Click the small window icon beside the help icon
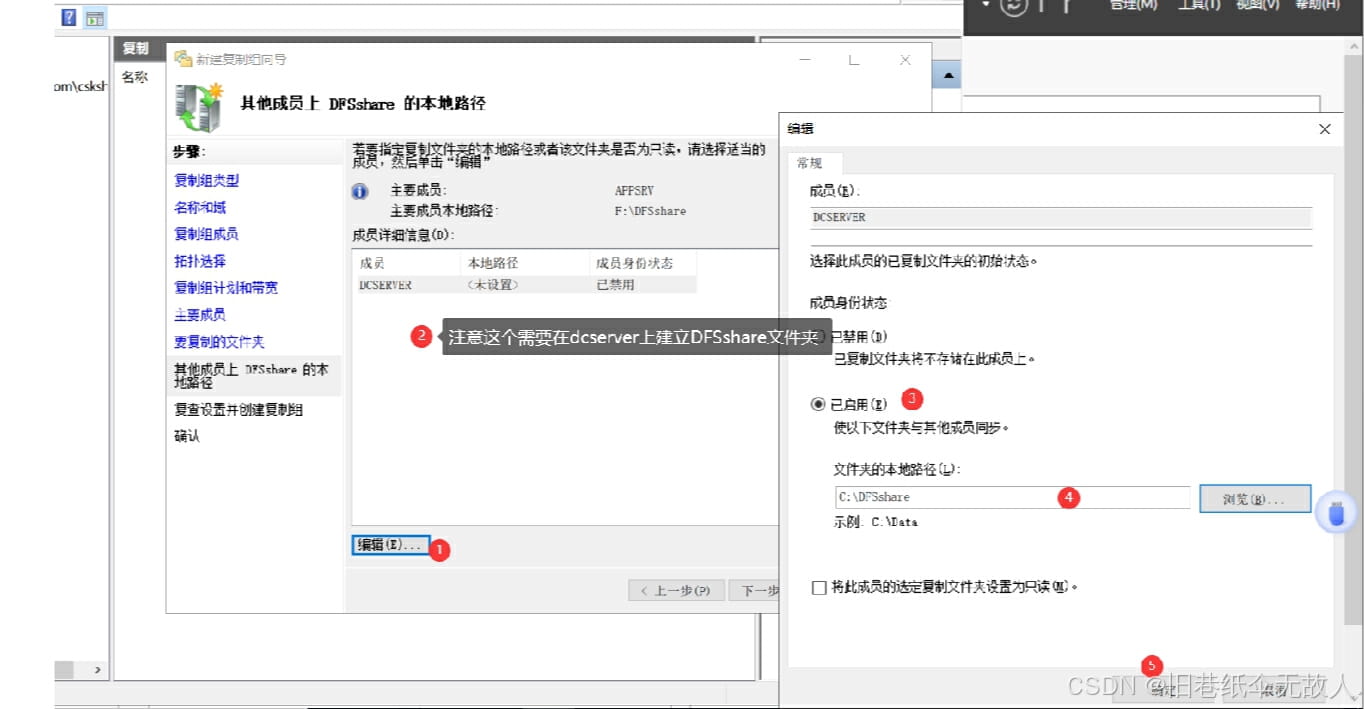The image size is (1367, 709). [95, 17]
